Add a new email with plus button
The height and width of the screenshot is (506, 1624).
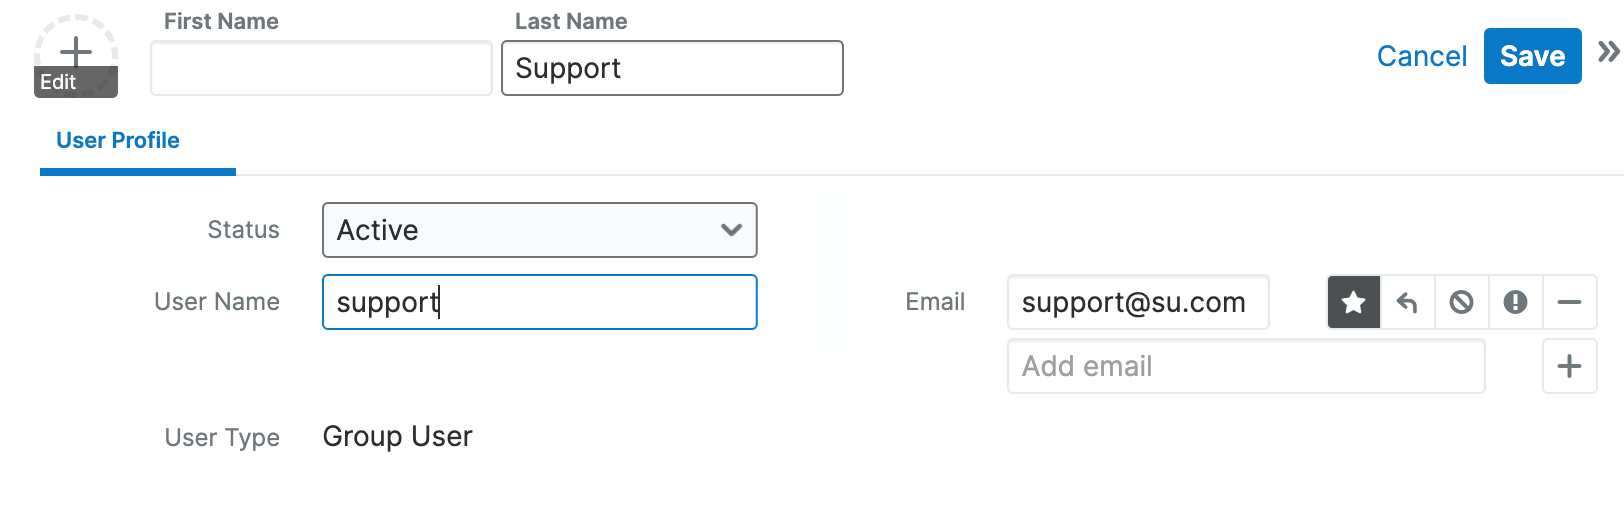click(1570, 366)
